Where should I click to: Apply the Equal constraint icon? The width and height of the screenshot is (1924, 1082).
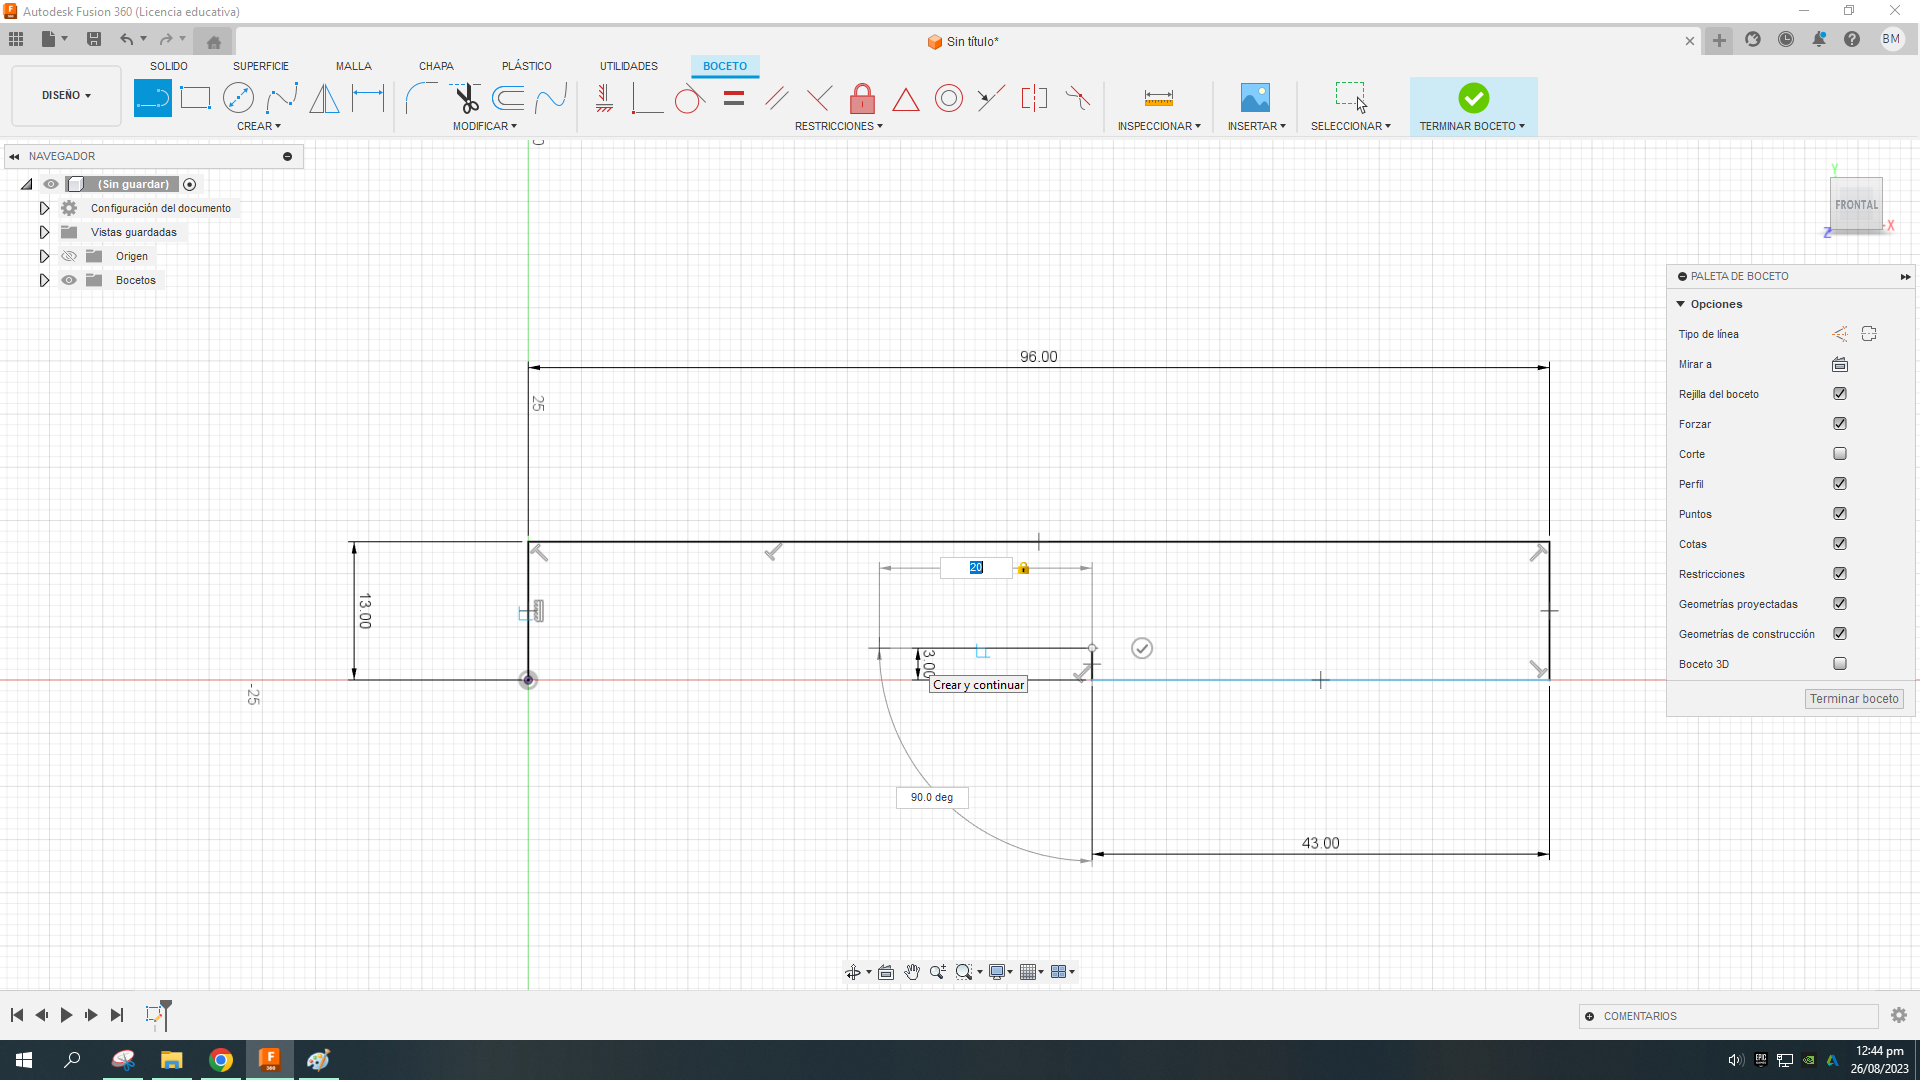point(735,98)
